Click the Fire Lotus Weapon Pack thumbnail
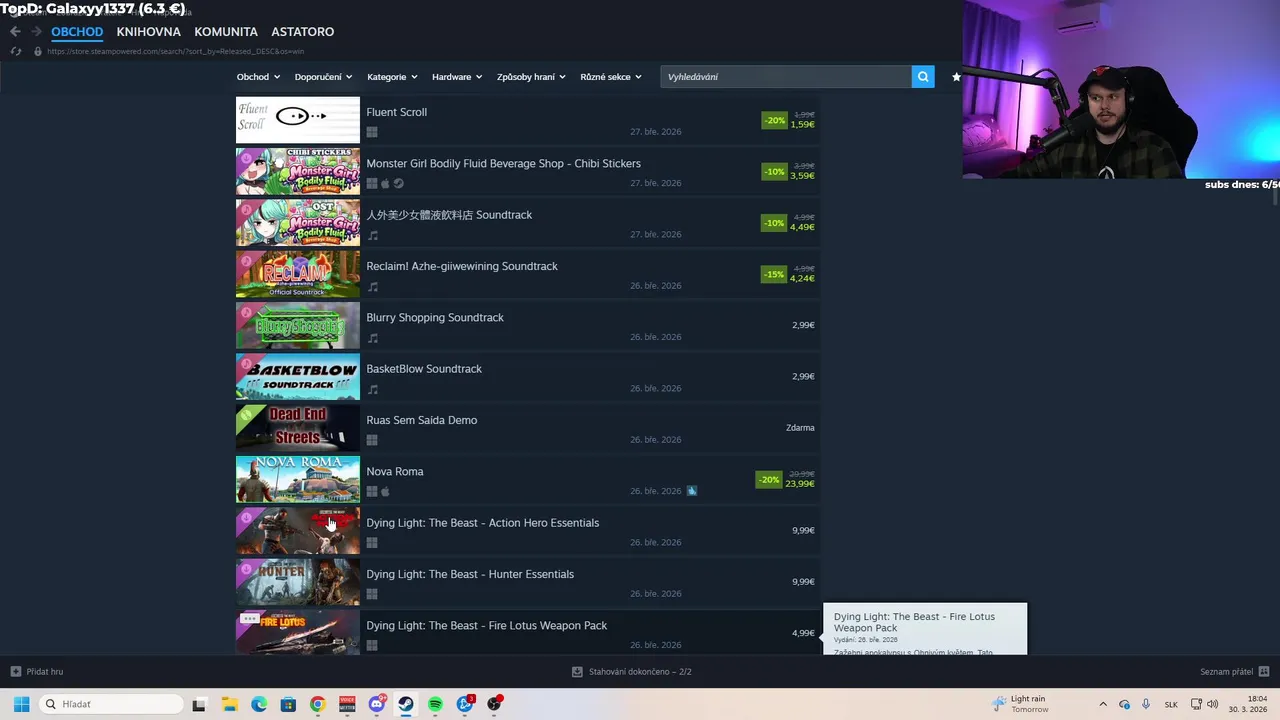 (298, 632)
